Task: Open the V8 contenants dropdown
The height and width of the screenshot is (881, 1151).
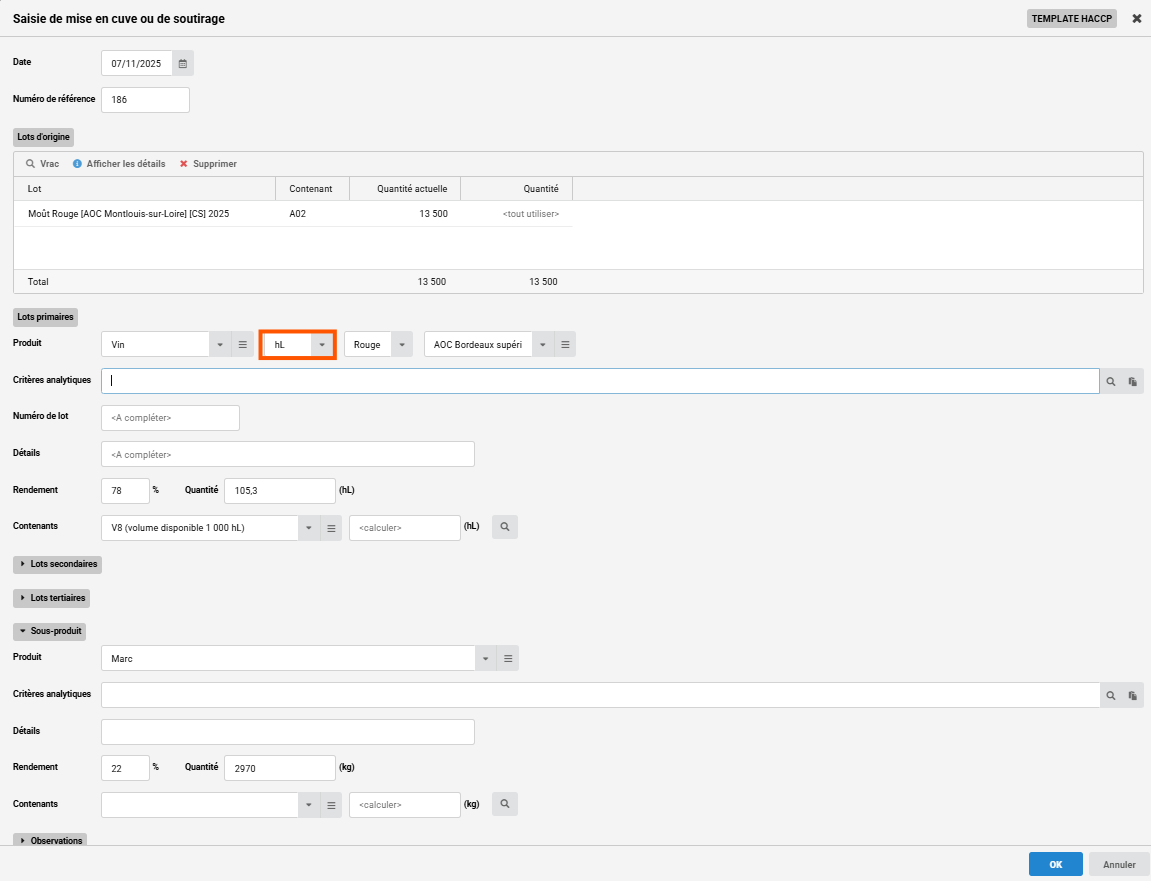Action: pos(309,528)
